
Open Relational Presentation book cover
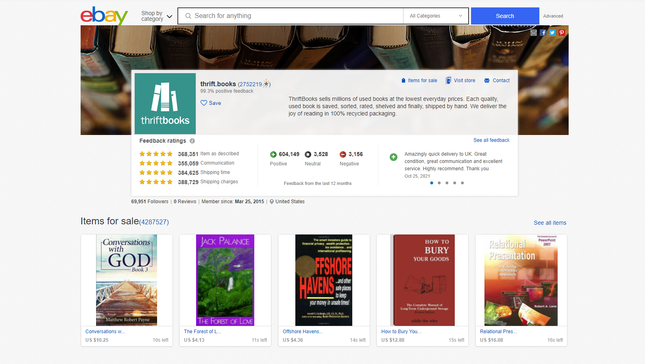(521, 280)
